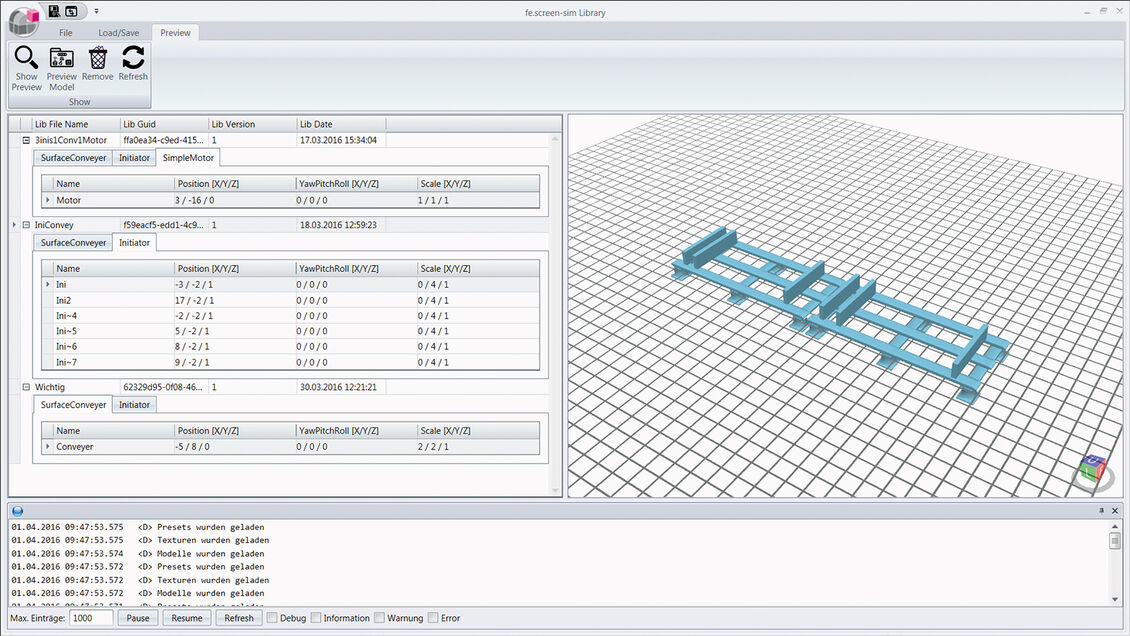Select the Ini2 row
The height and width of the screenshot is (636, 1130).
pos(290,300)
